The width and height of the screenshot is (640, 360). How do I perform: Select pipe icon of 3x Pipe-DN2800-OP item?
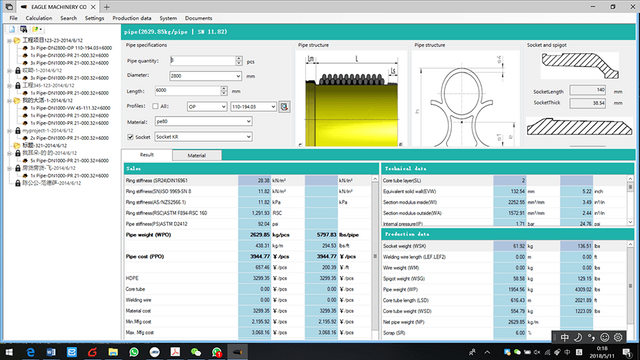25,48
